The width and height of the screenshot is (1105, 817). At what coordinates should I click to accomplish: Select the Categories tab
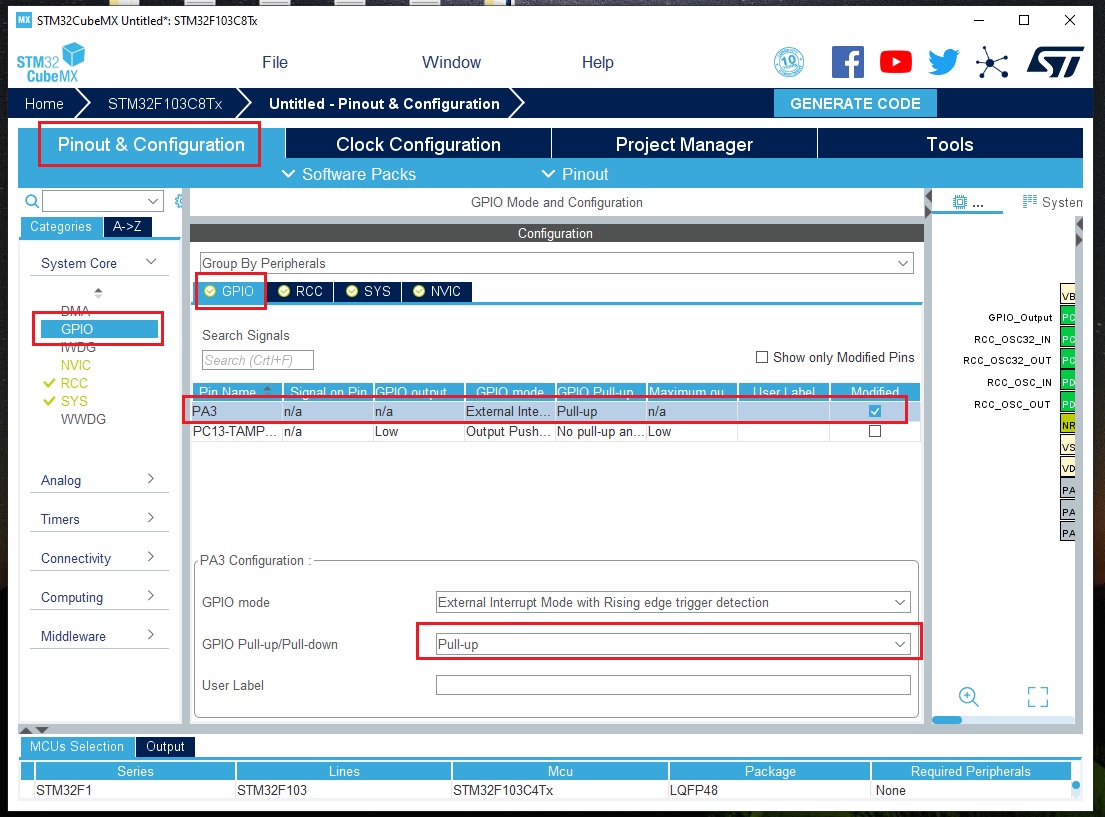(x=61, y=226)
